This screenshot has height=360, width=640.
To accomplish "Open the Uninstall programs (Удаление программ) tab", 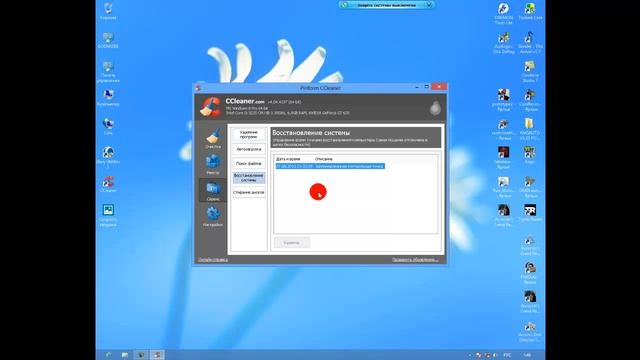I will [249, 135].
